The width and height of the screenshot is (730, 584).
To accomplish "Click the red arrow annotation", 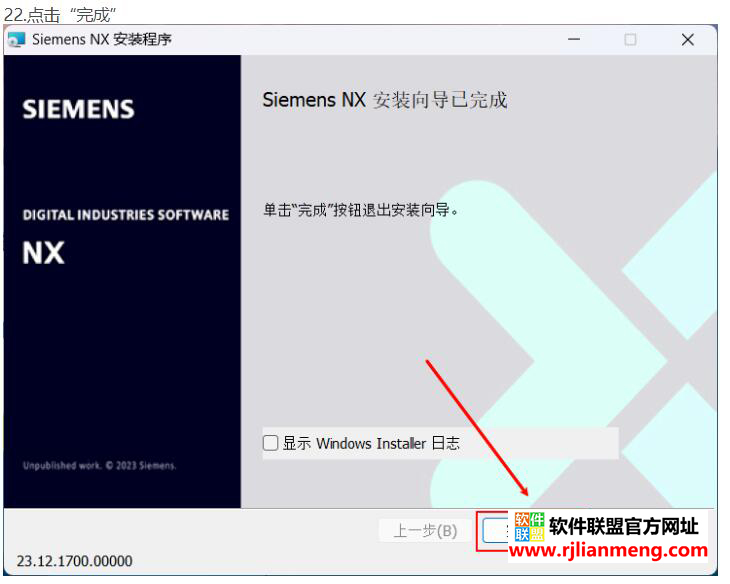I will pos(477,427).
